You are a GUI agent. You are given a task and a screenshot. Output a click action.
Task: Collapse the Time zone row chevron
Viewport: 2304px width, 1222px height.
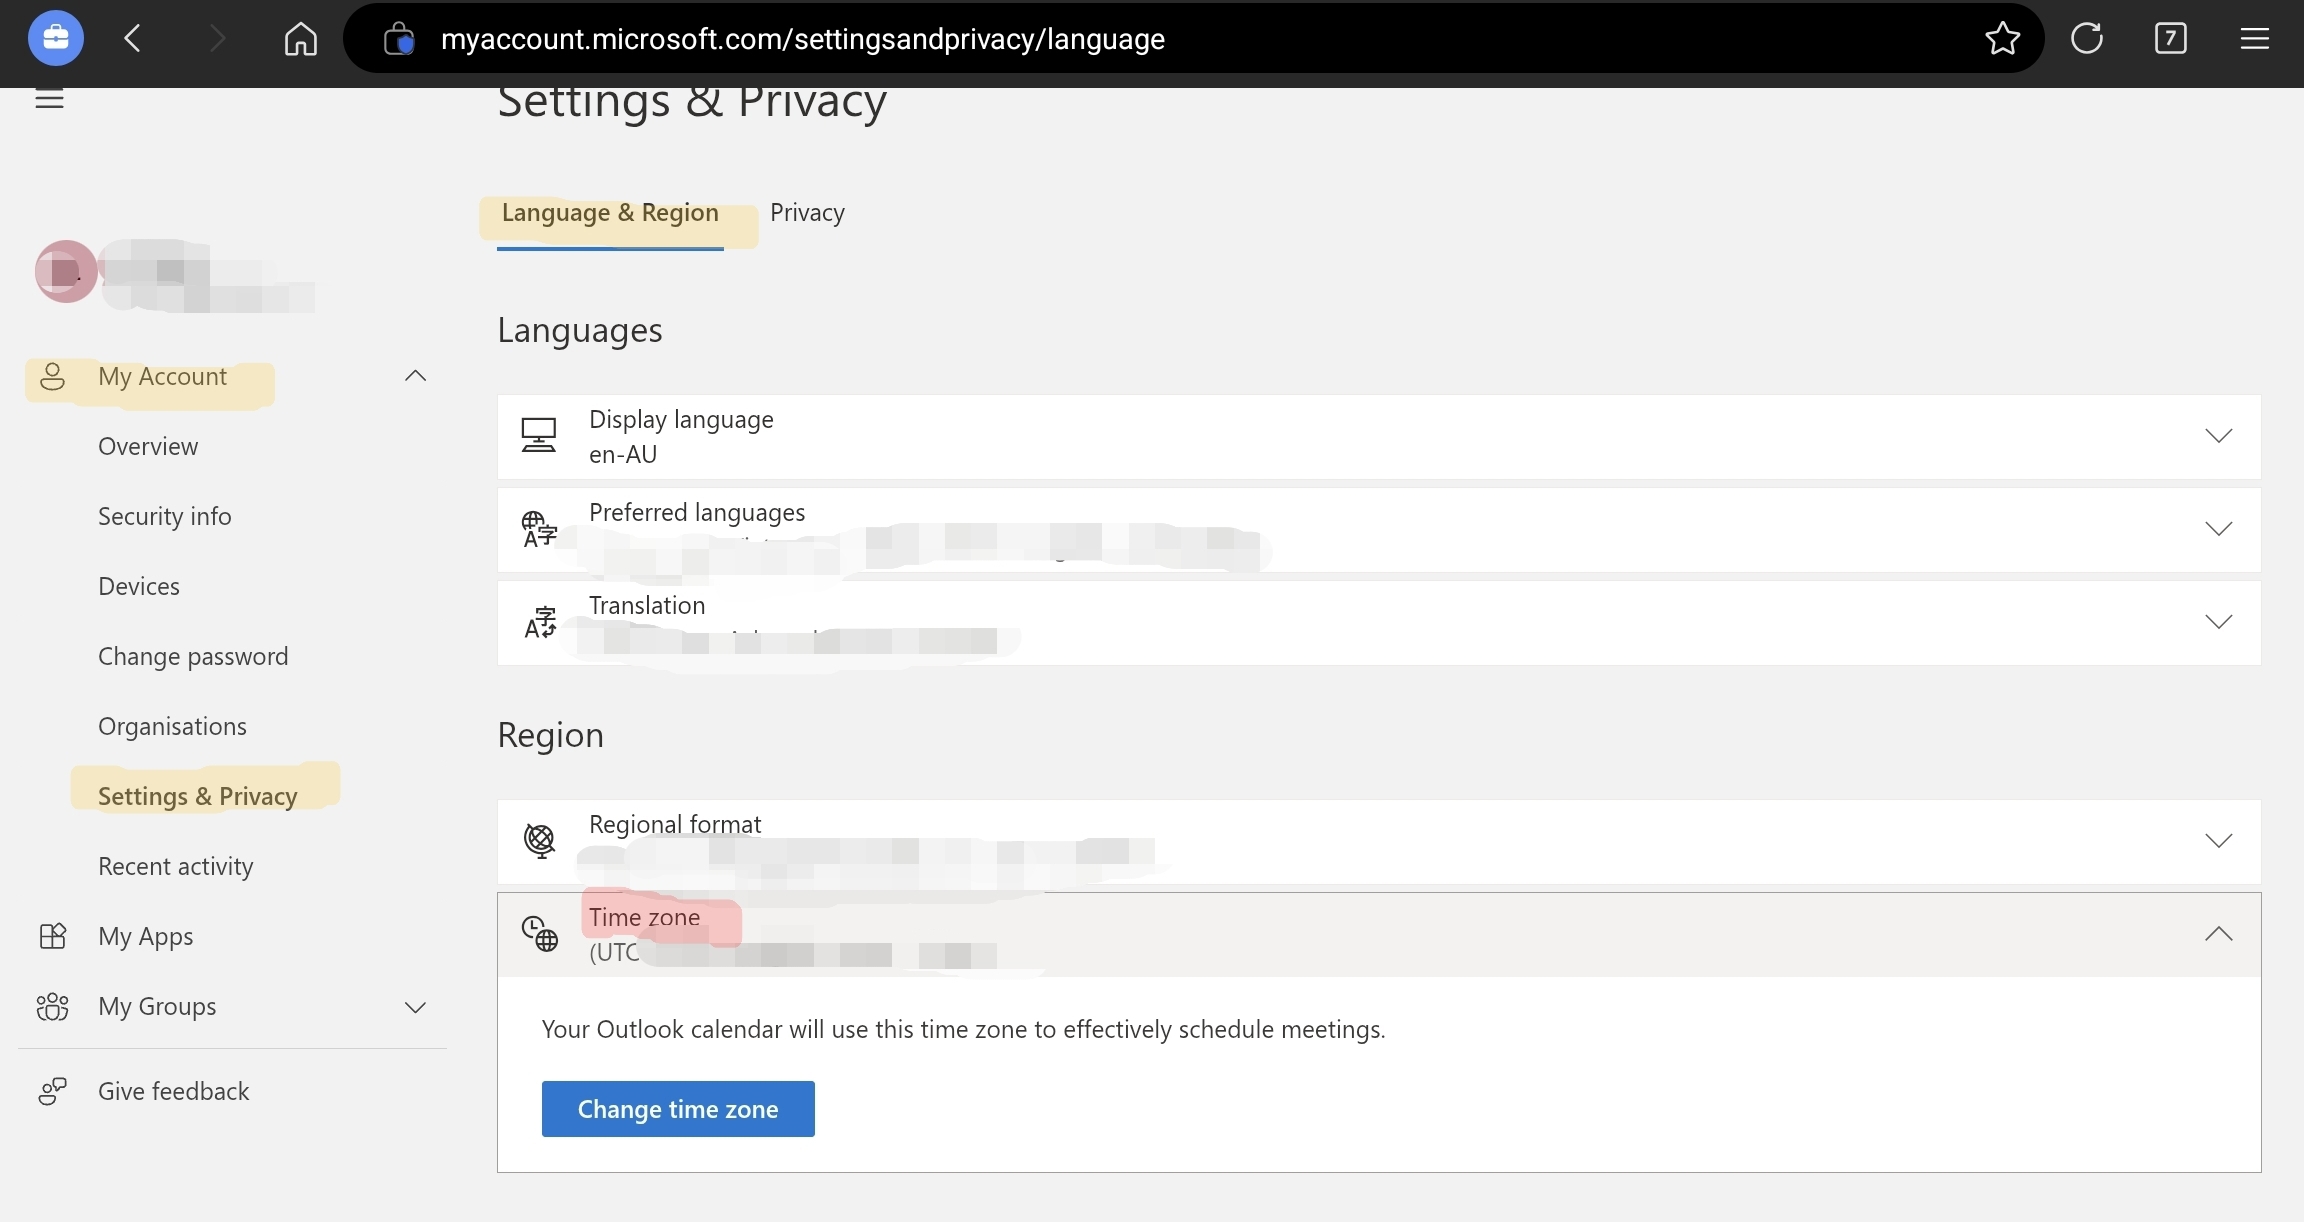[2219, 934]
